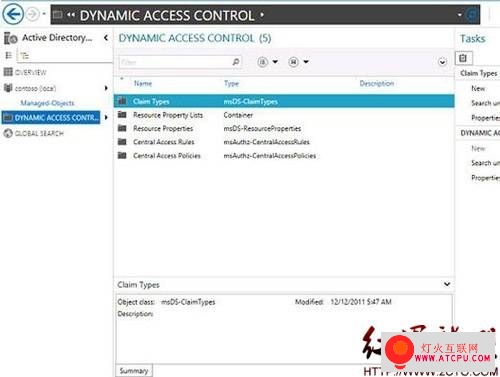Click New under Claim Types tasks

(x=478, y=88)
